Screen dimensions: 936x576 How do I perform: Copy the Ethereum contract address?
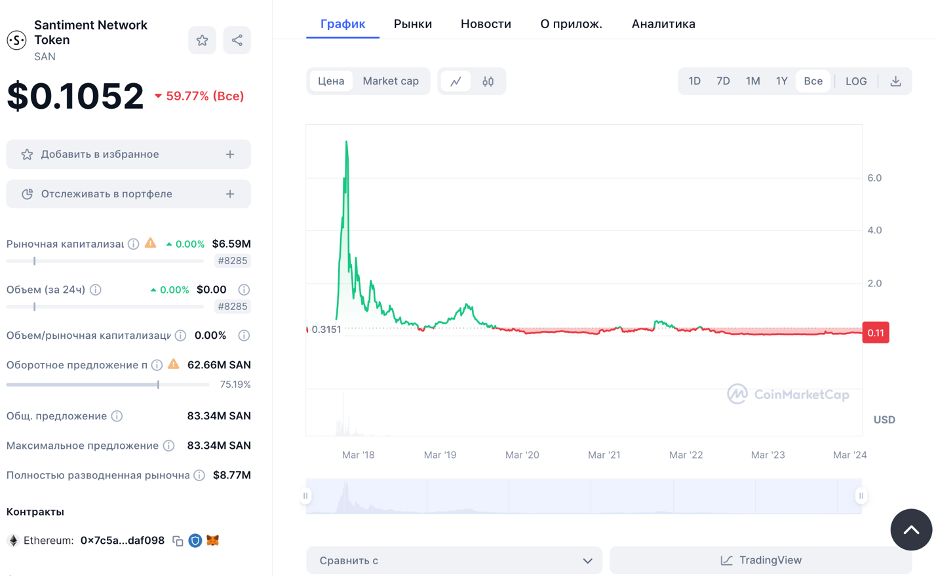point(178,541)
